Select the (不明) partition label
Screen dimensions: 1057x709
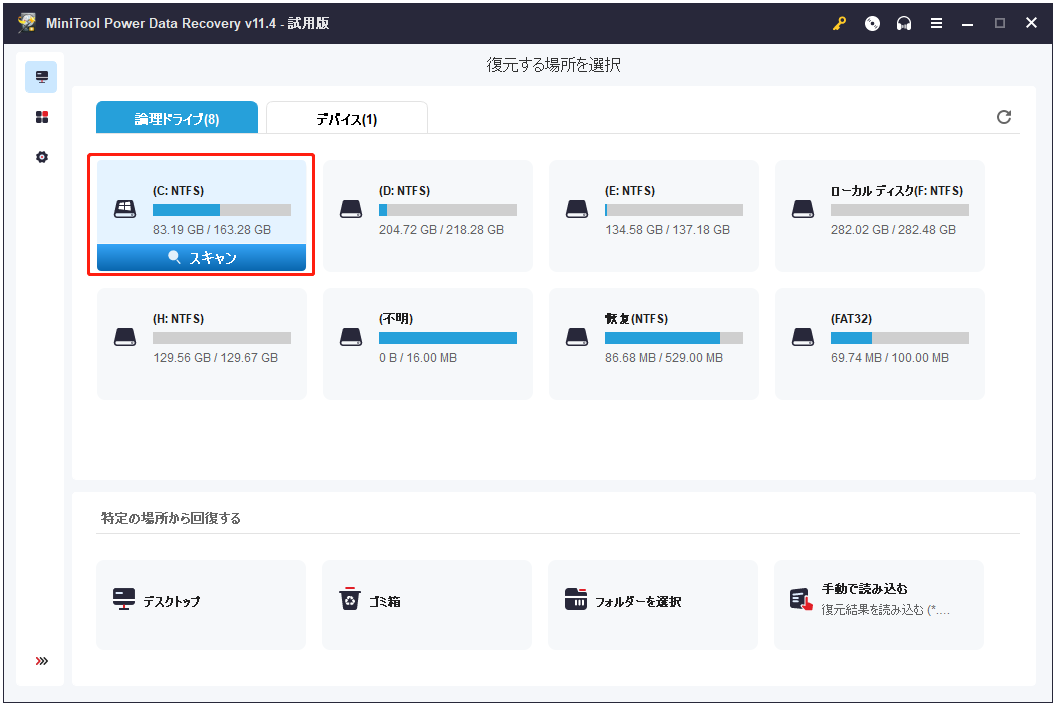pos(396,319)
